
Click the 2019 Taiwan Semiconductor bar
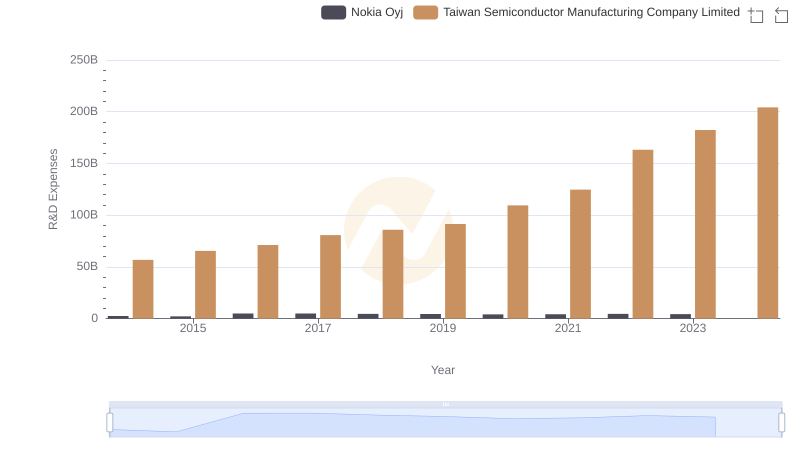point(455,271)
